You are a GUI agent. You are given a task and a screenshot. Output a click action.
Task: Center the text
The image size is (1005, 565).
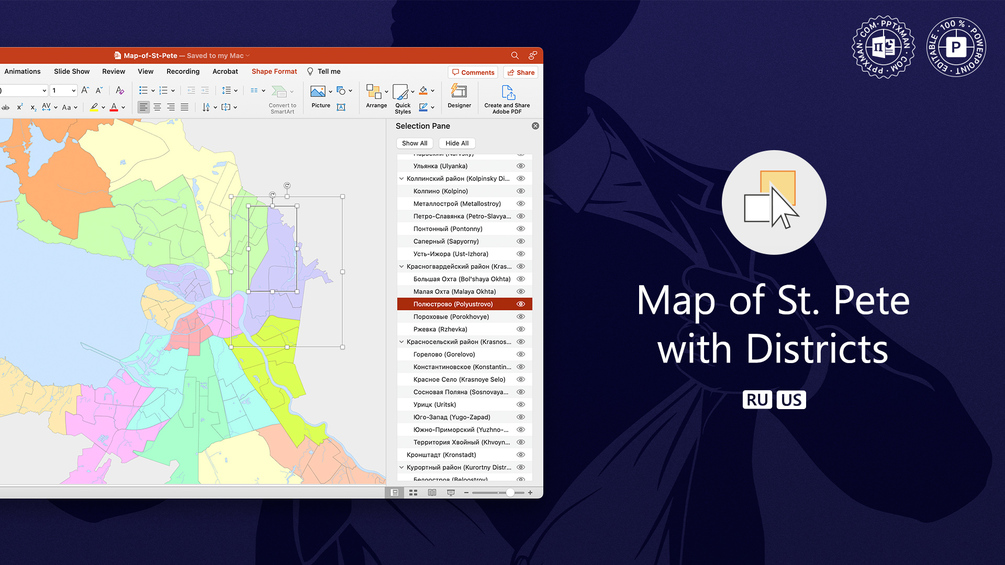pyautogui.click(x=157, y=107)
